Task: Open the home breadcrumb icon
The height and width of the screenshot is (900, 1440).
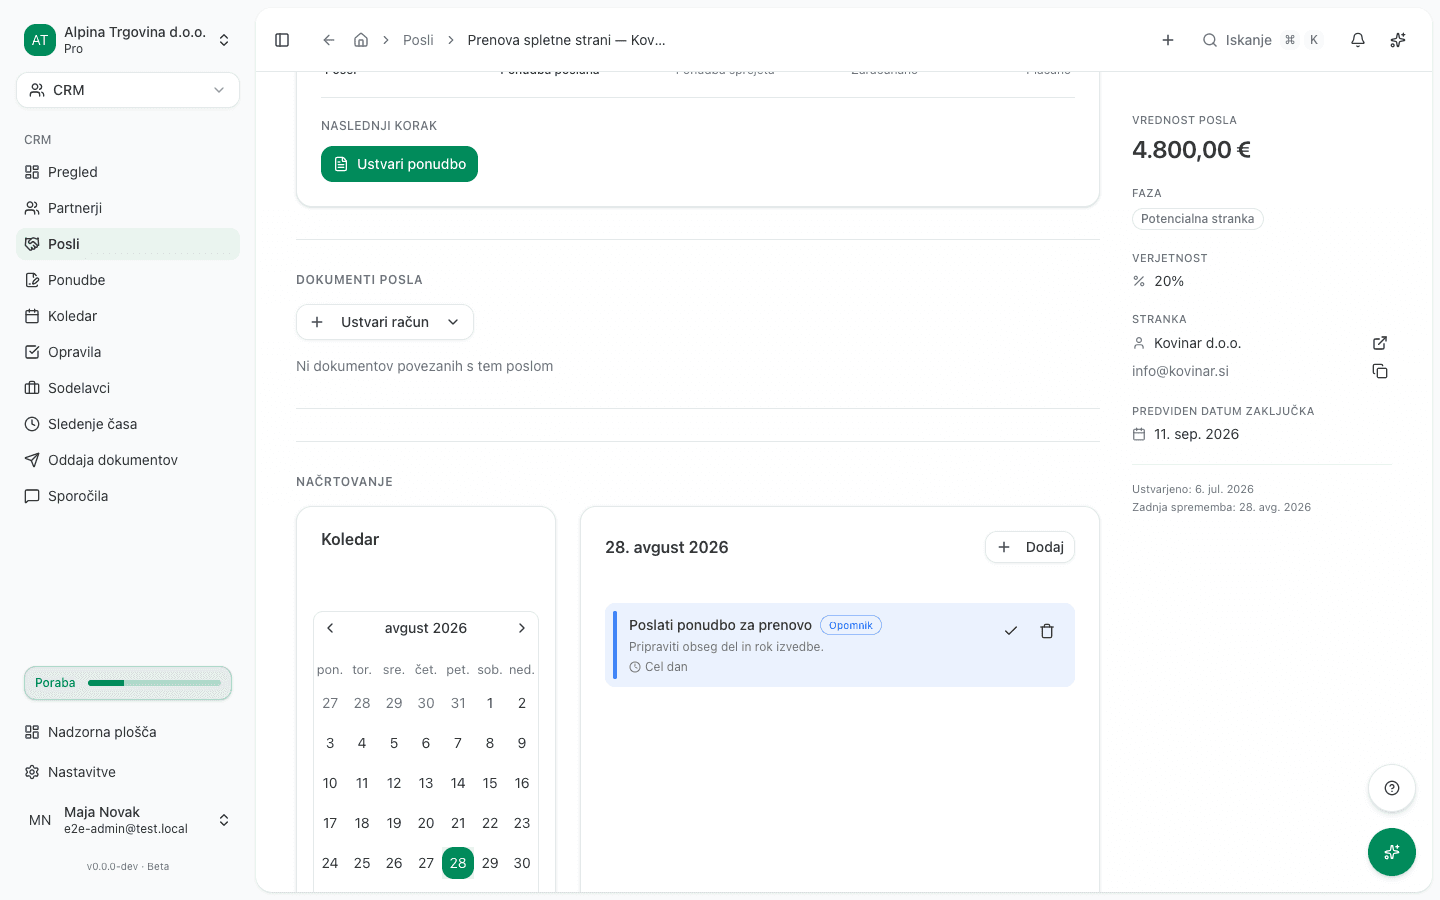Action: click(361, 40)
